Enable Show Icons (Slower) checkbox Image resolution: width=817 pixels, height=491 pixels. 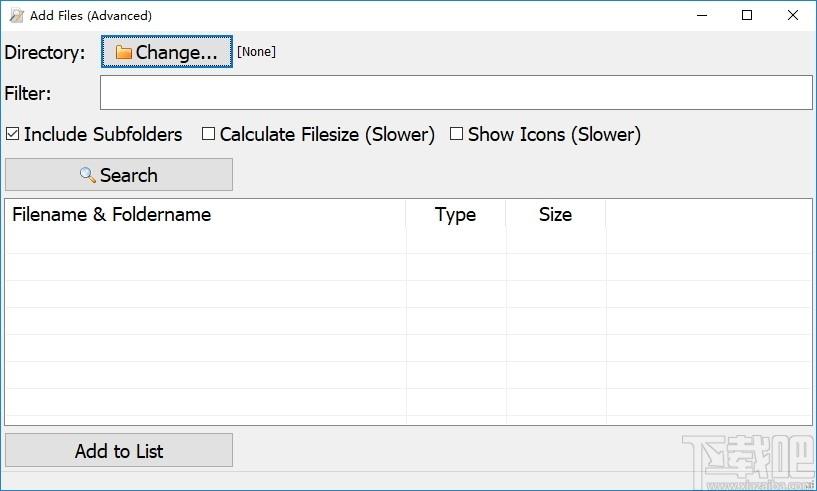456,134
